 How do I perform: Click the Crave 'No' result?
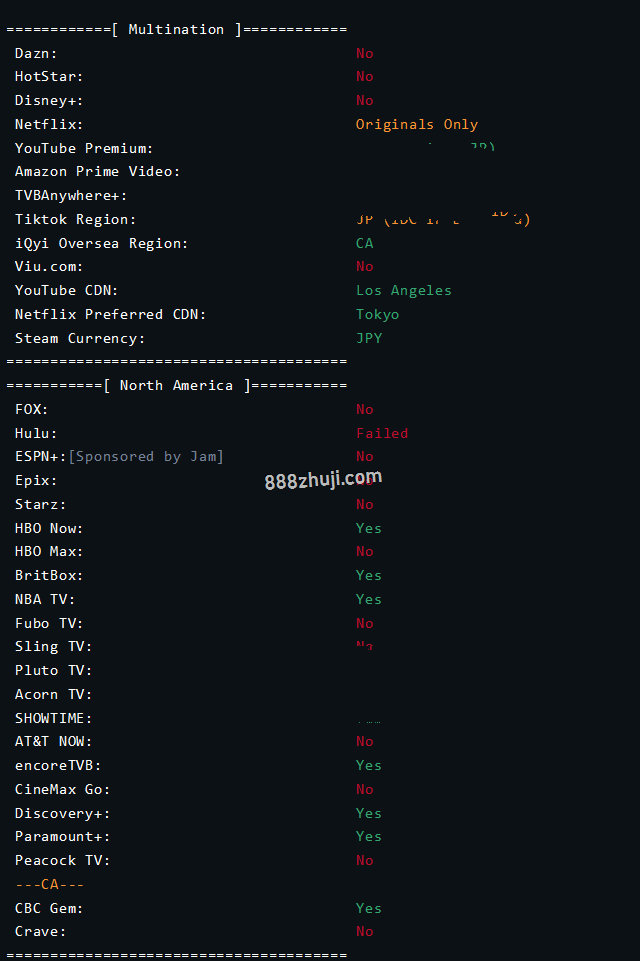[365, 932]
